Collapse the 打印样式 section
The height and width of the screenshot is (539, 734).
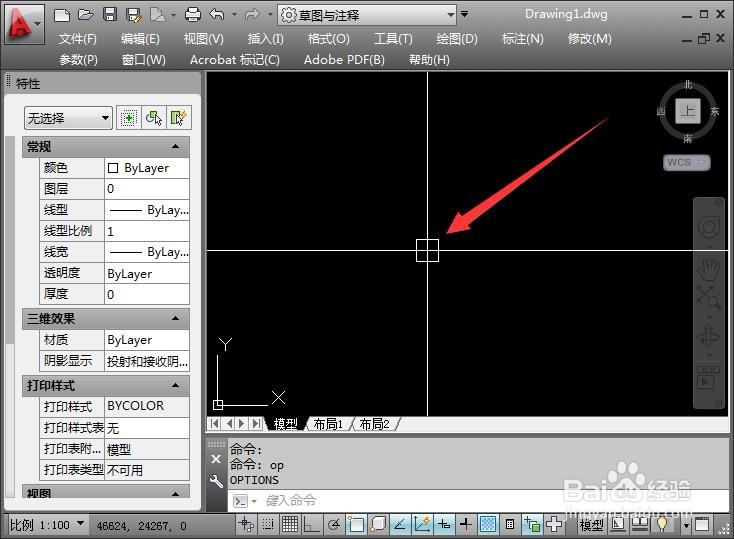click(176, 385)
